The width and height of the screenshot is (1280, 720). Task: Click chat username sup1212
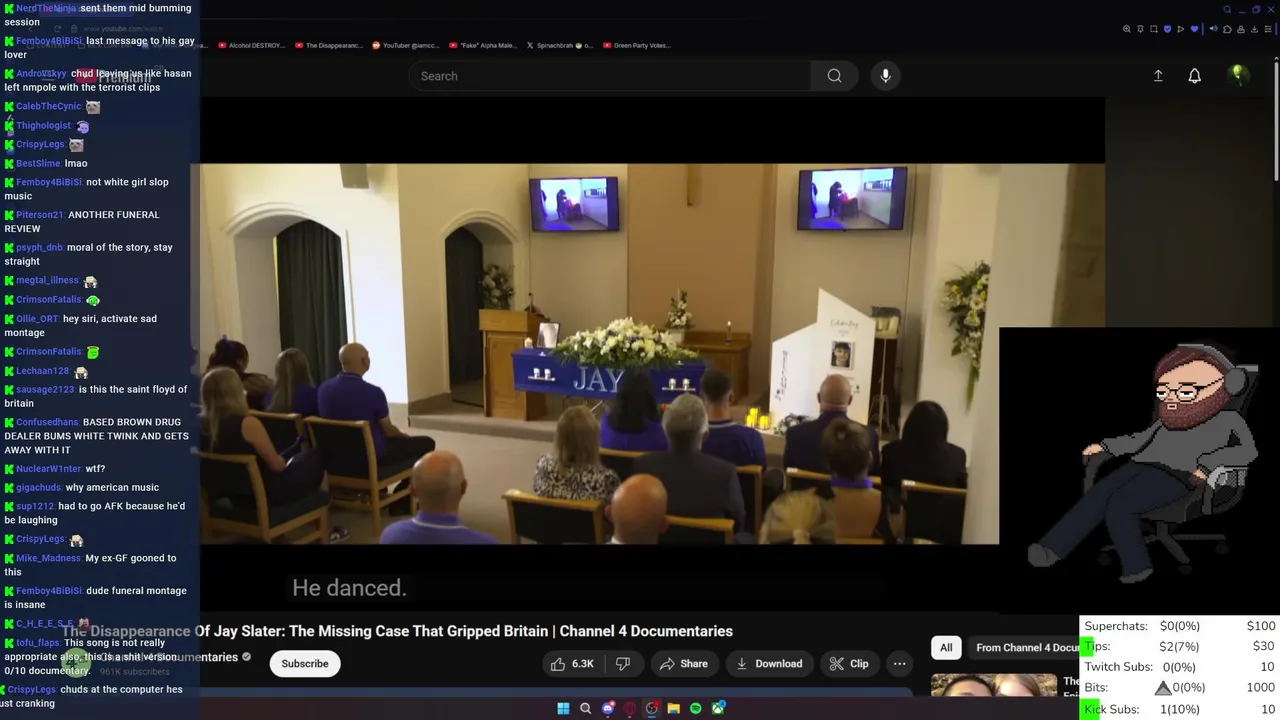tap(35, 507)
